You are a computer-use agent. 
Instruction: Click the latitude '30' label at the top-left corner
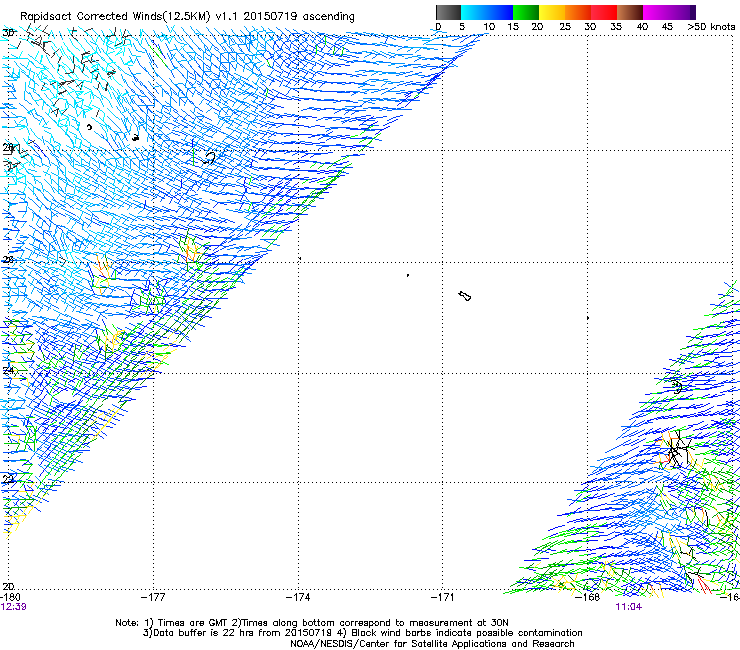[8, 33]
